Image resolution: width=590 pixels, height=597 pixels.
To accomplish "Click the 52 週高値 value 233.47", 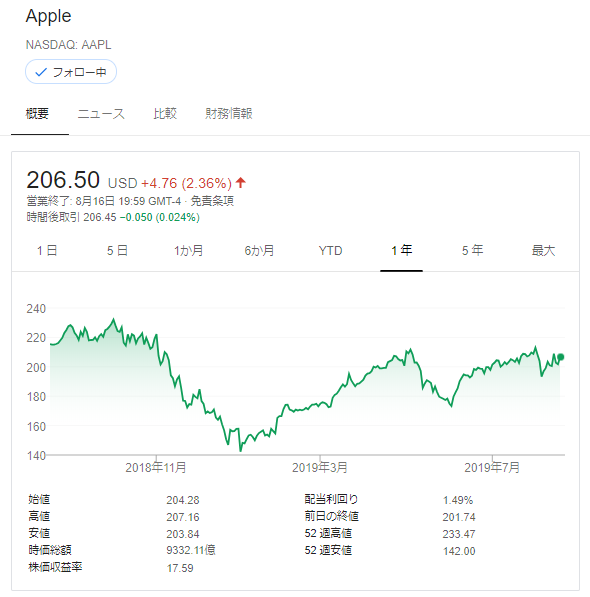I will pos(459,534).
